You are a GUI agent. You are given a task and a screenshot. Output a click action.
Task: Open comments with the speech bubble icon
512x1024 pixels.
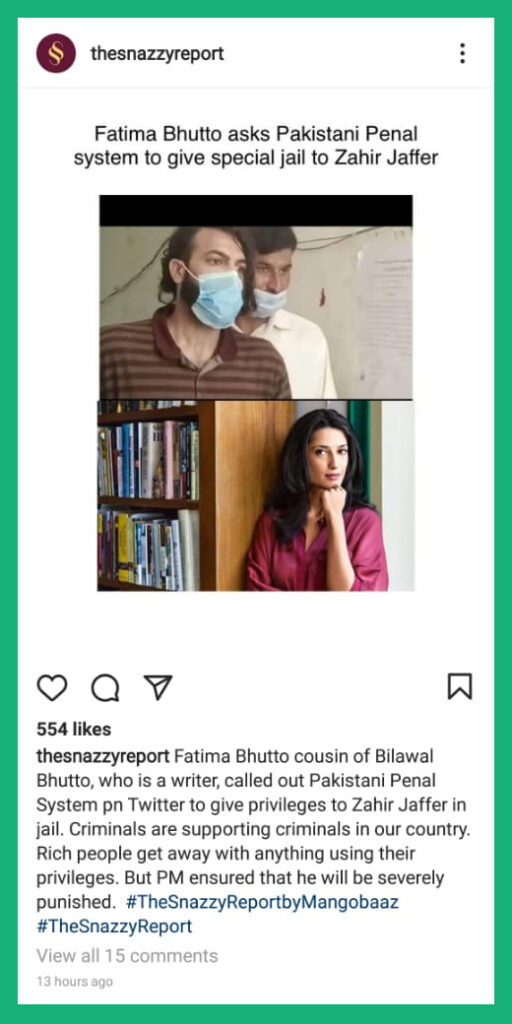click(x=105, y=688)
